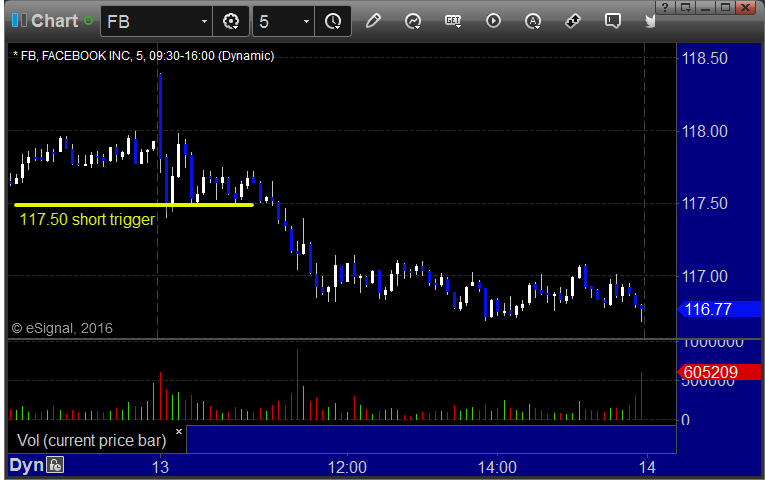Screen dimensions: 765x480
Task: Open the GET tools menu
Action: pyautogui.click(x=453, y=21)
